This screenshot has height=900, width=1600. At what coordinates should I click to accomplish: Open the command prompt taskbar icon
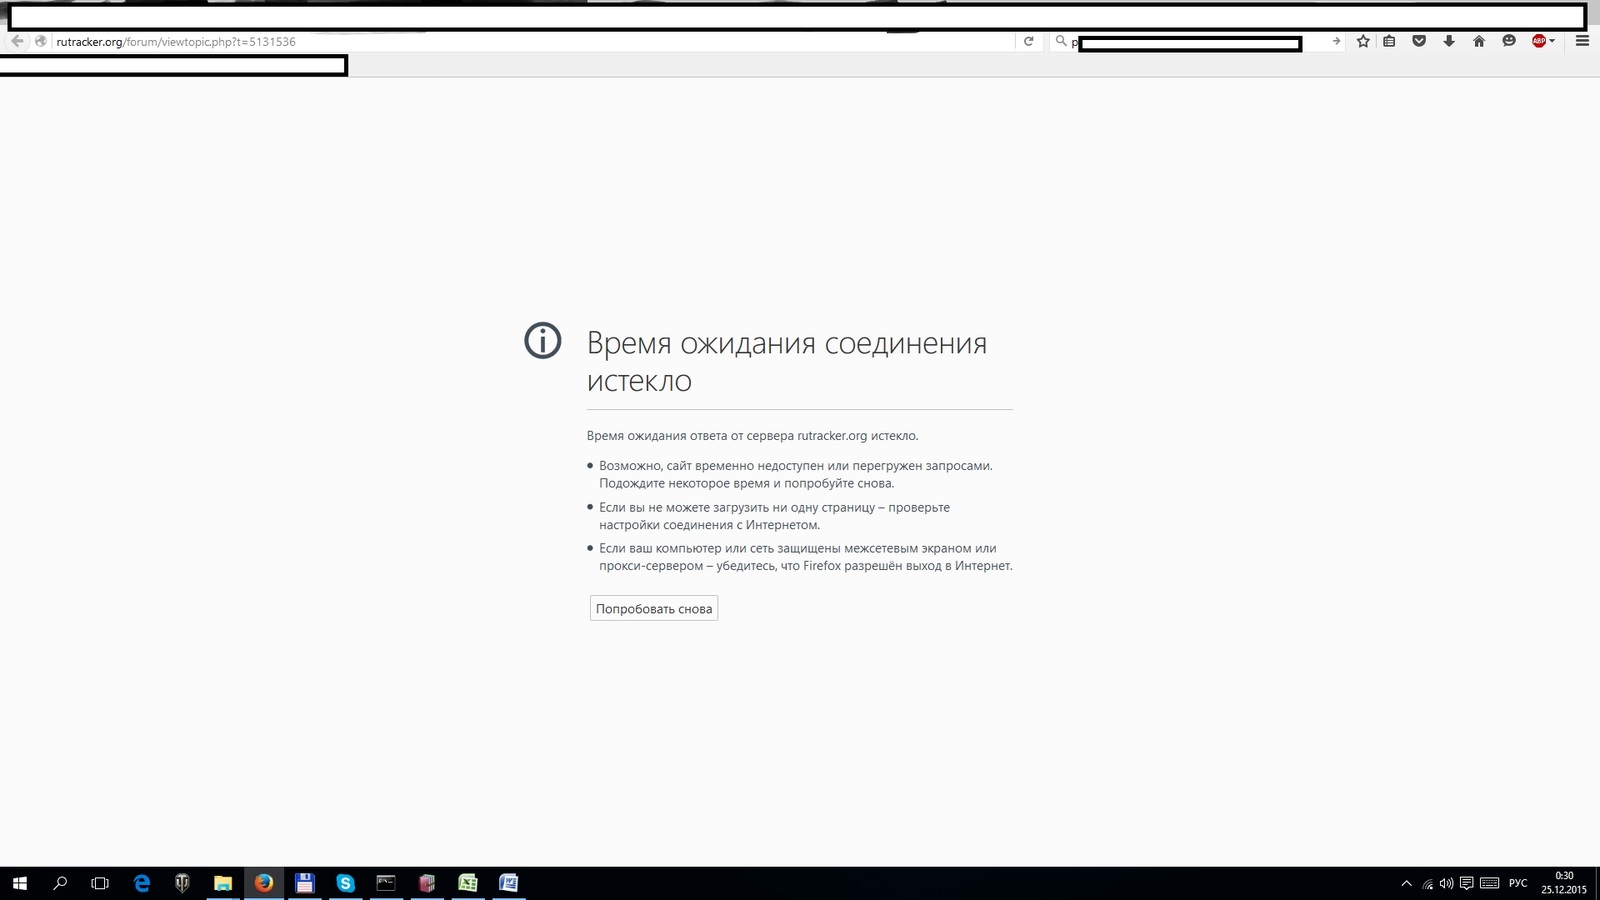coord(386,883)
